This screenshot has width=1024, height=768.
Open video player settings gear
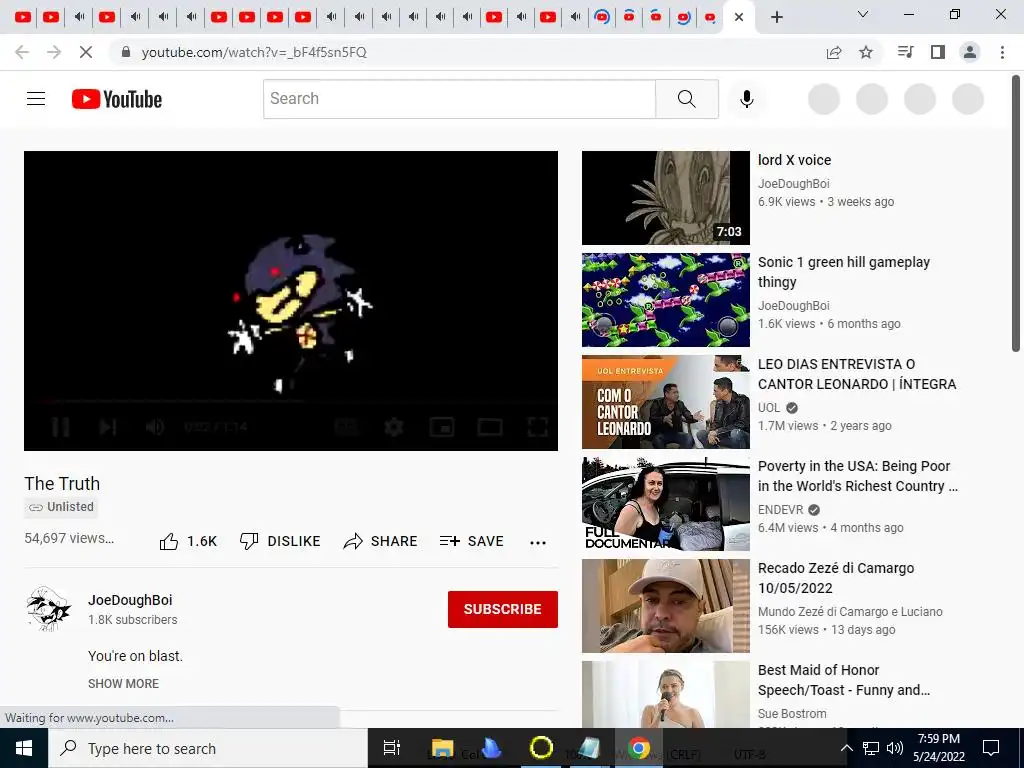pyautogui.click(x=394, y=427)
